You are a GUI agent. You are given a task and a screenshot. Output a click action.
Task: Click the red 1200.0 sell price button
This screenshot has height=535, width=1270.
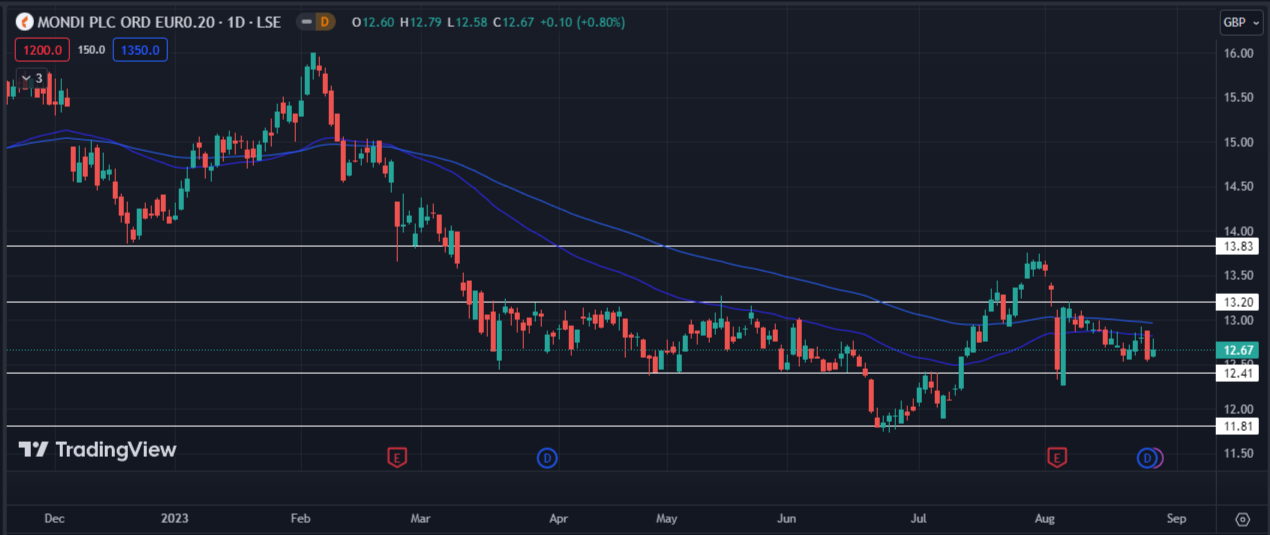[42, 49]
